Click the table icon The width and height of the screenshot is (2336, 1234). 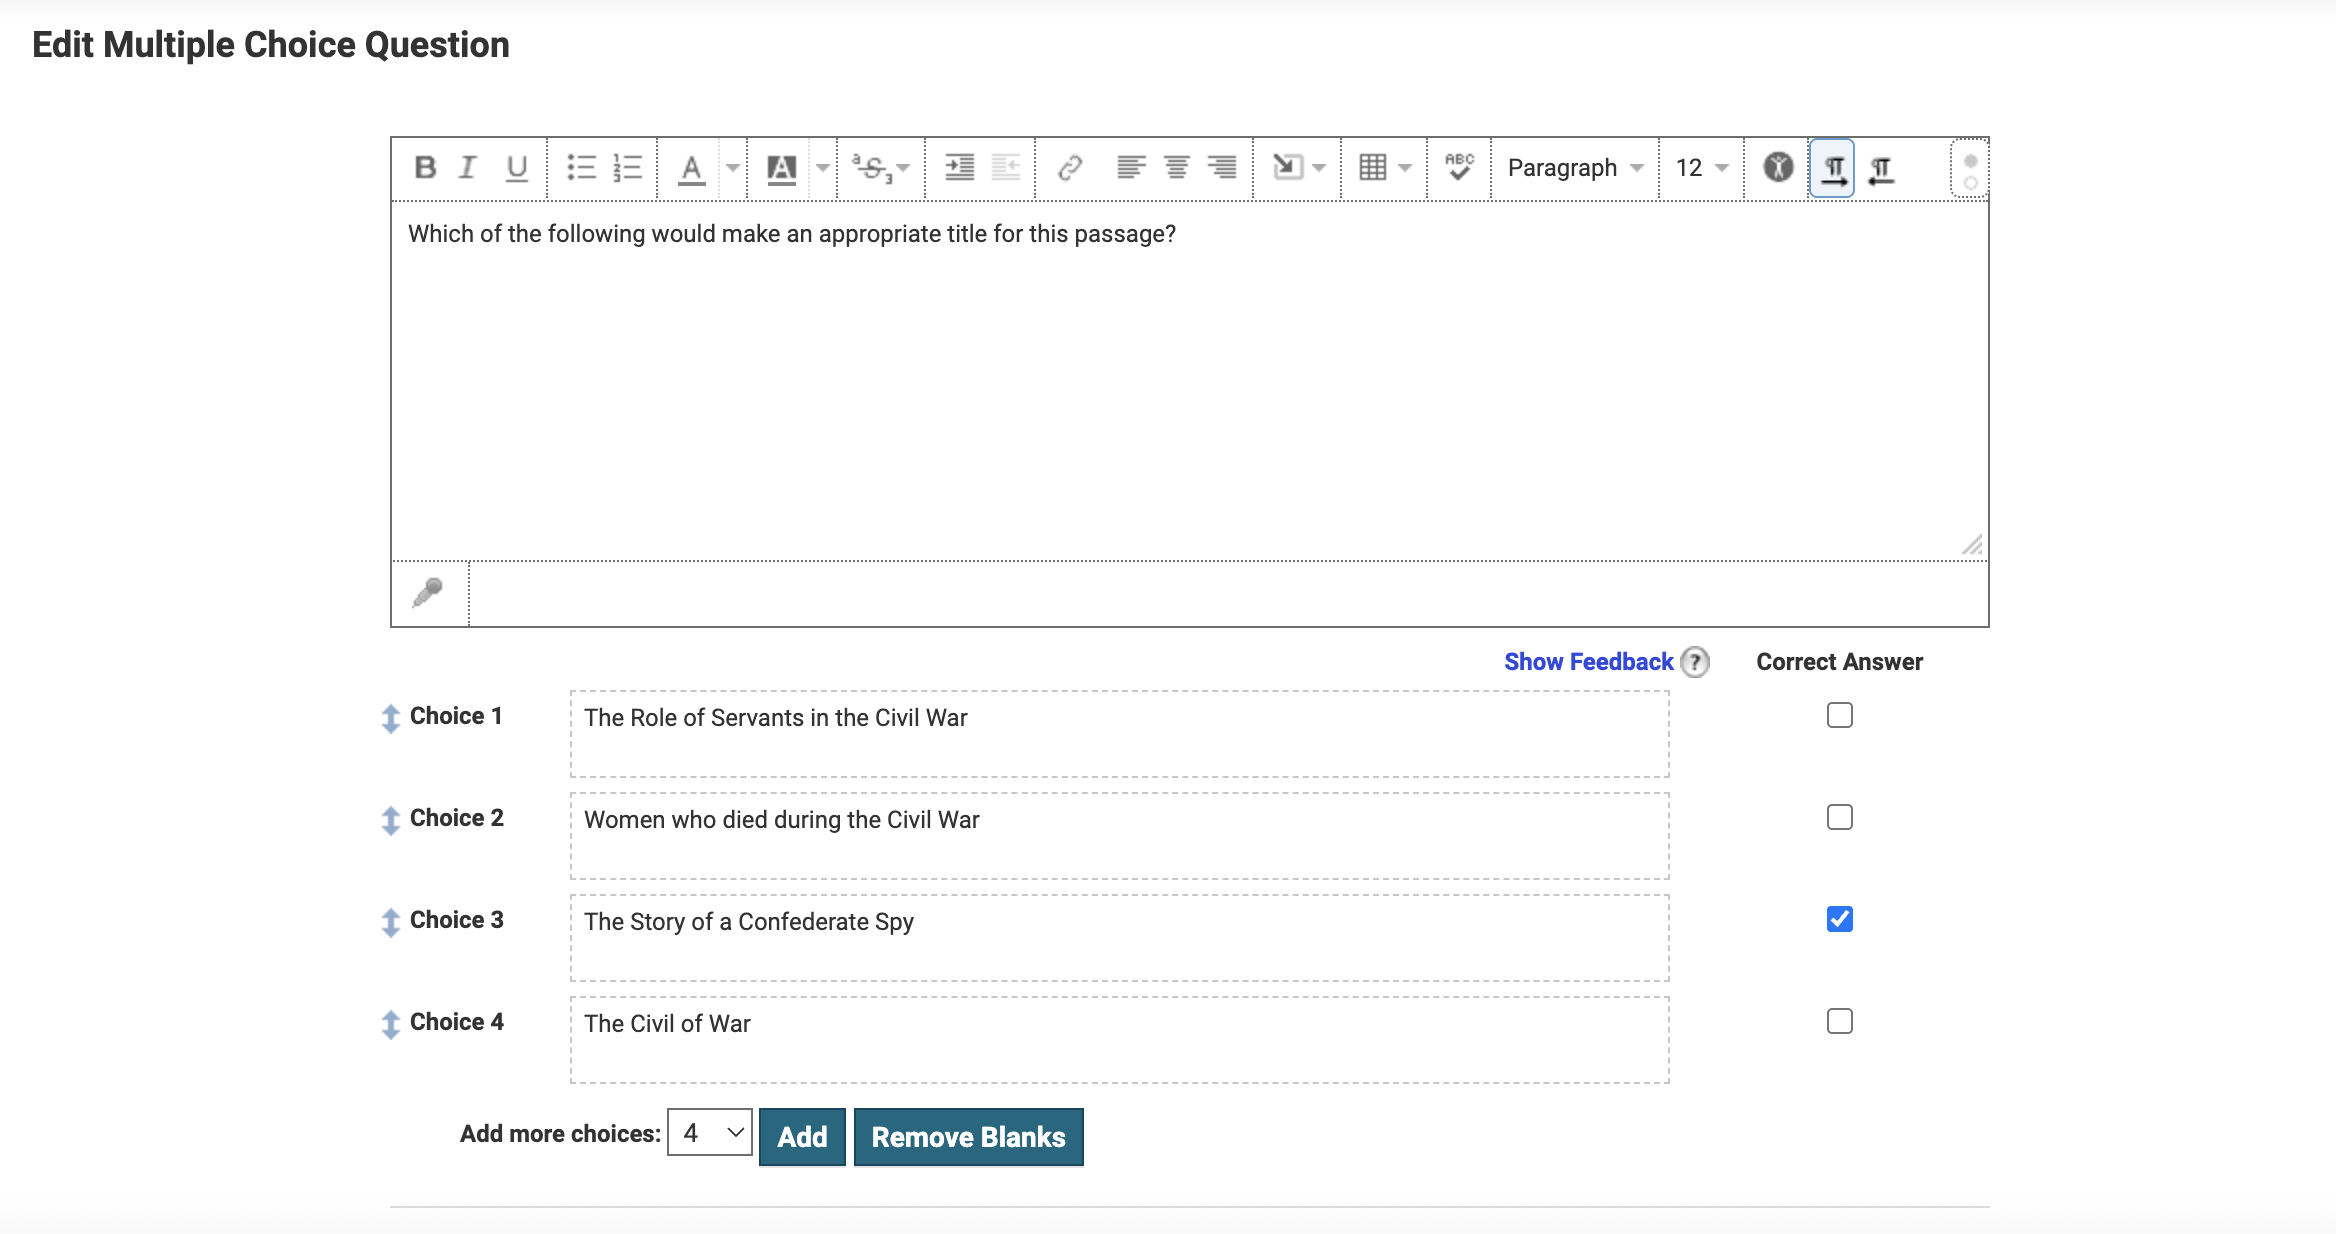[x=1373, y=168]
